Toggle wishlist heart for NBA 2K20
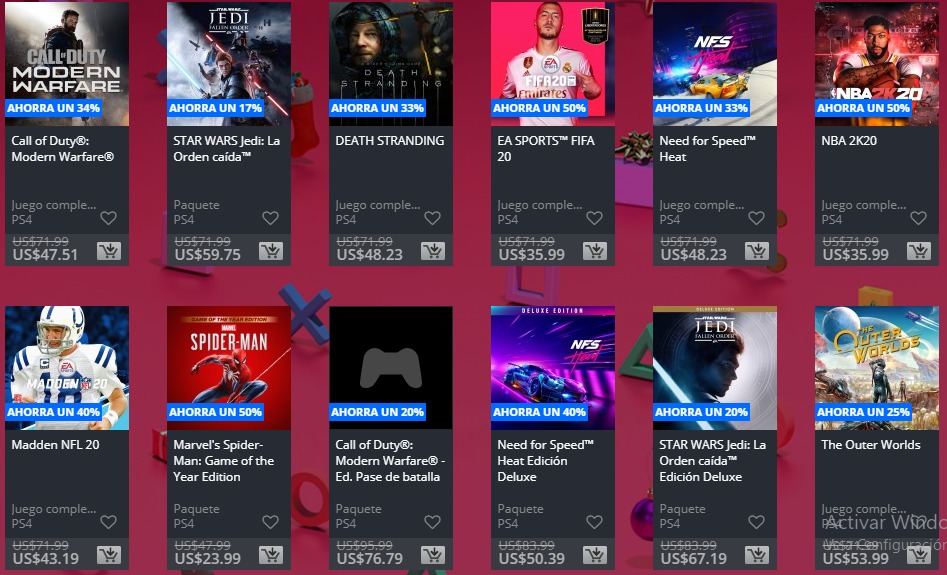Viewport: 947px width, 575px height. tap(918, 217)
